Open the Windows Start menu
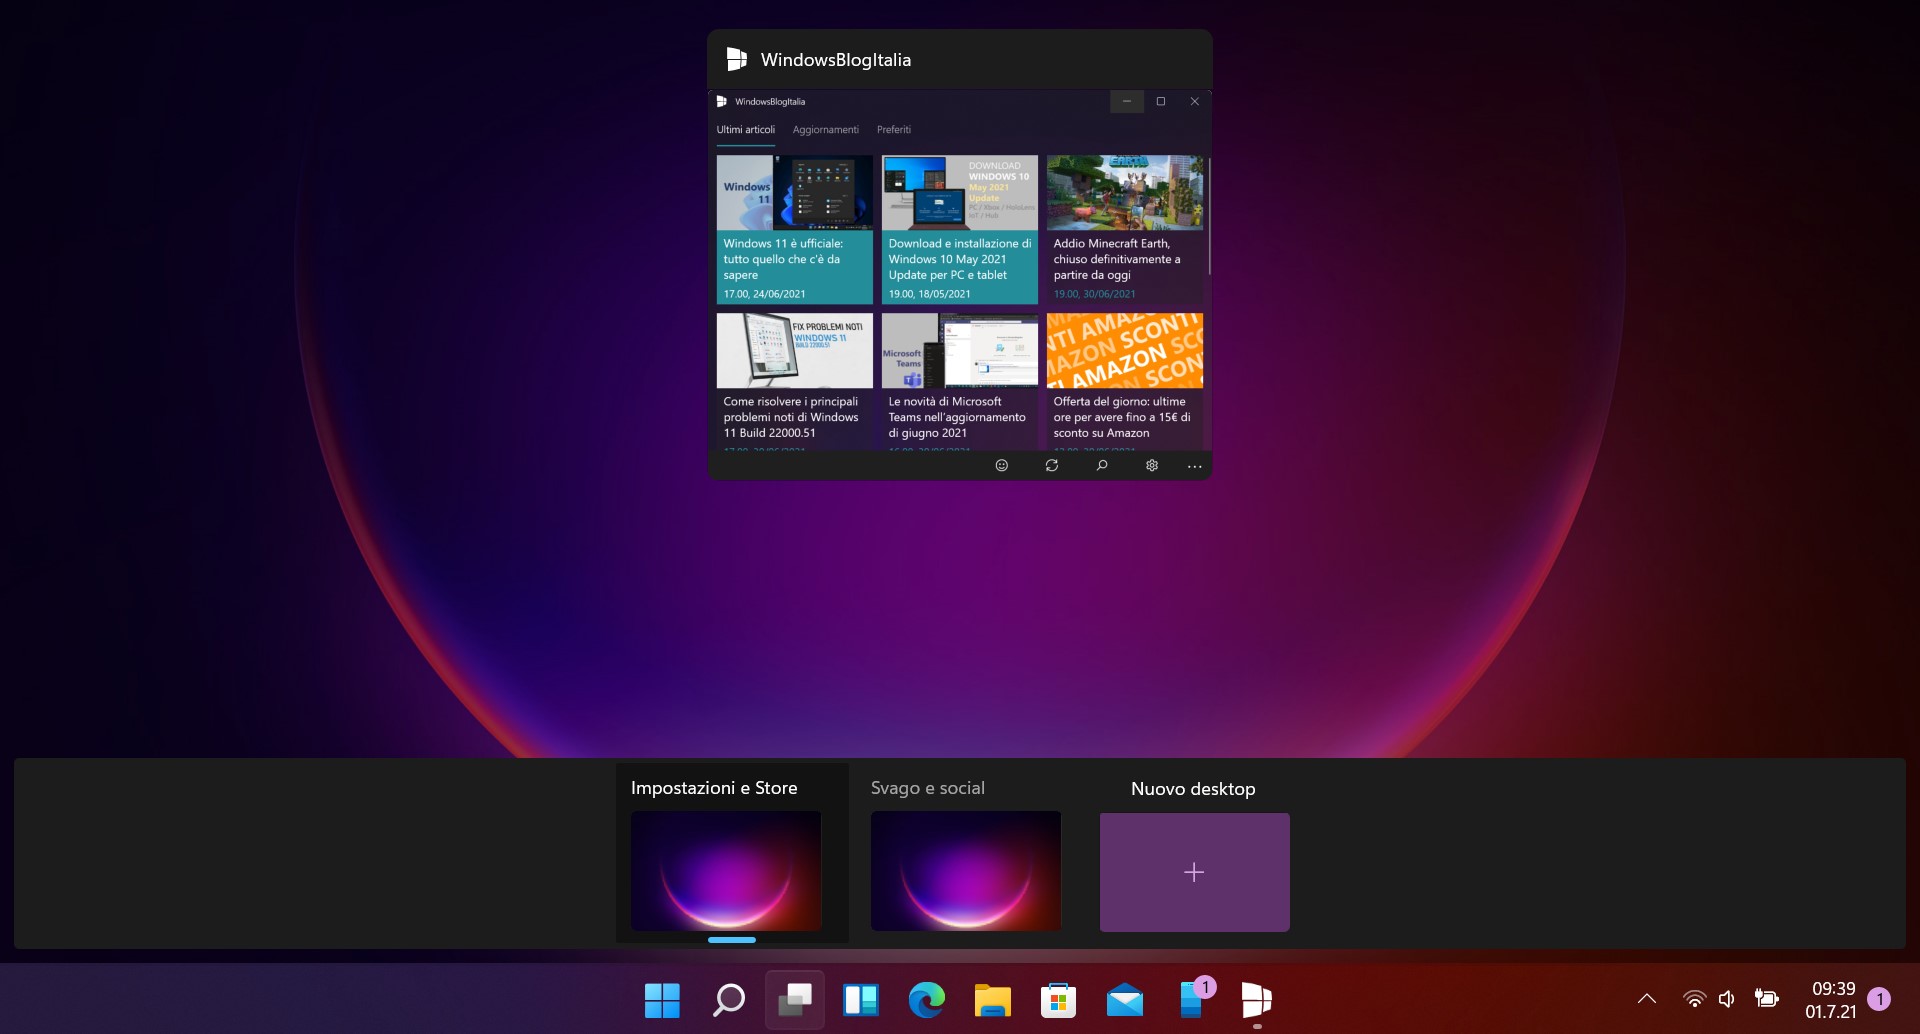The image size is (1920, 1034). pyautogui.click(x=662, y=1000)
